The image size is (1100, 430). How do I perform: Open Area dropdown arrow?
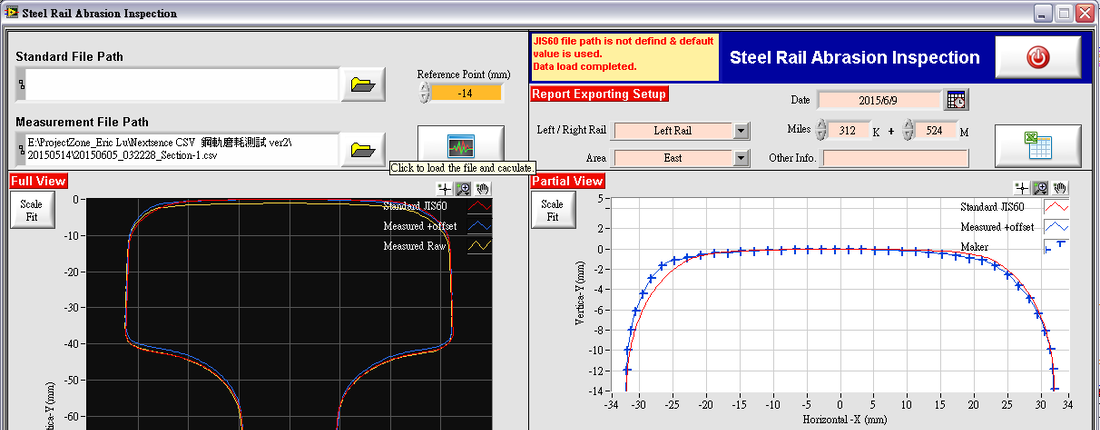[x=742, y=159]
